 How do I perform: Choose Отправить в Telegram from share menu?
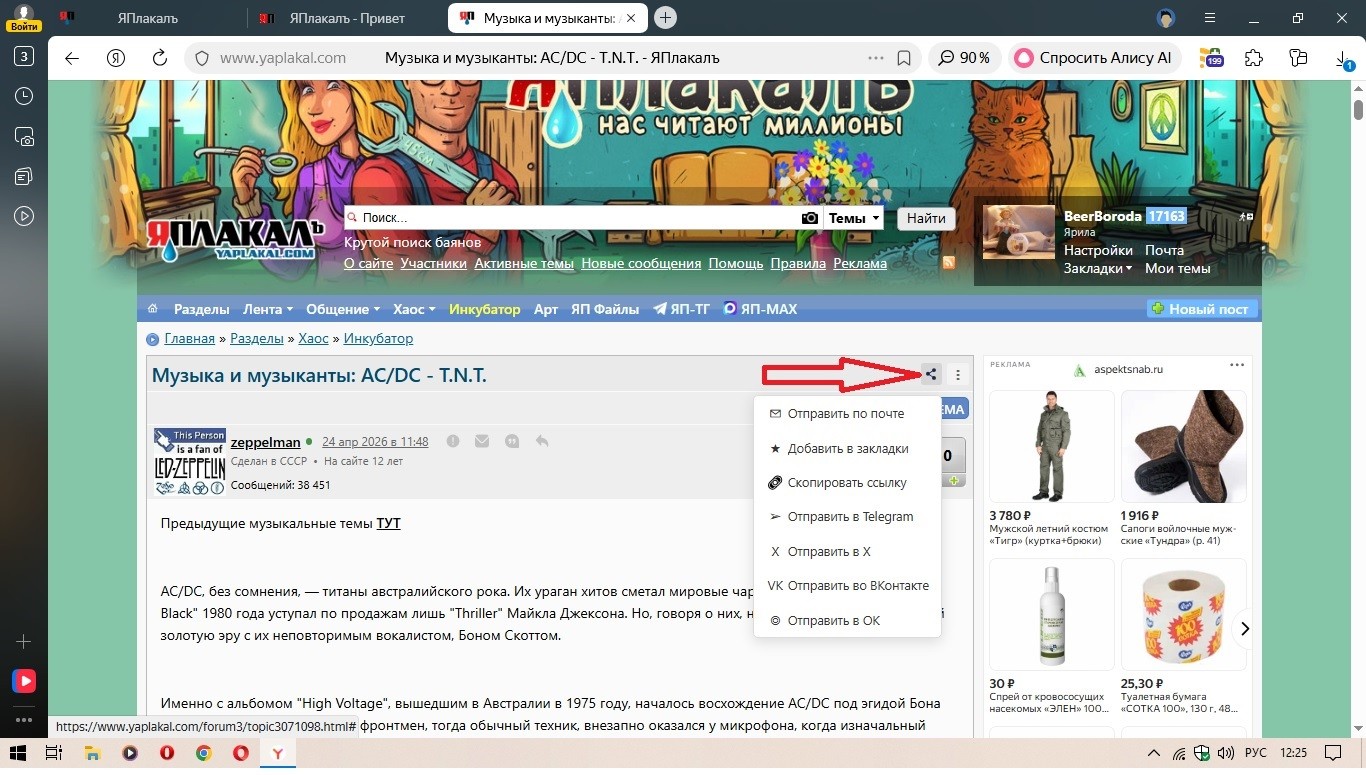850,517
